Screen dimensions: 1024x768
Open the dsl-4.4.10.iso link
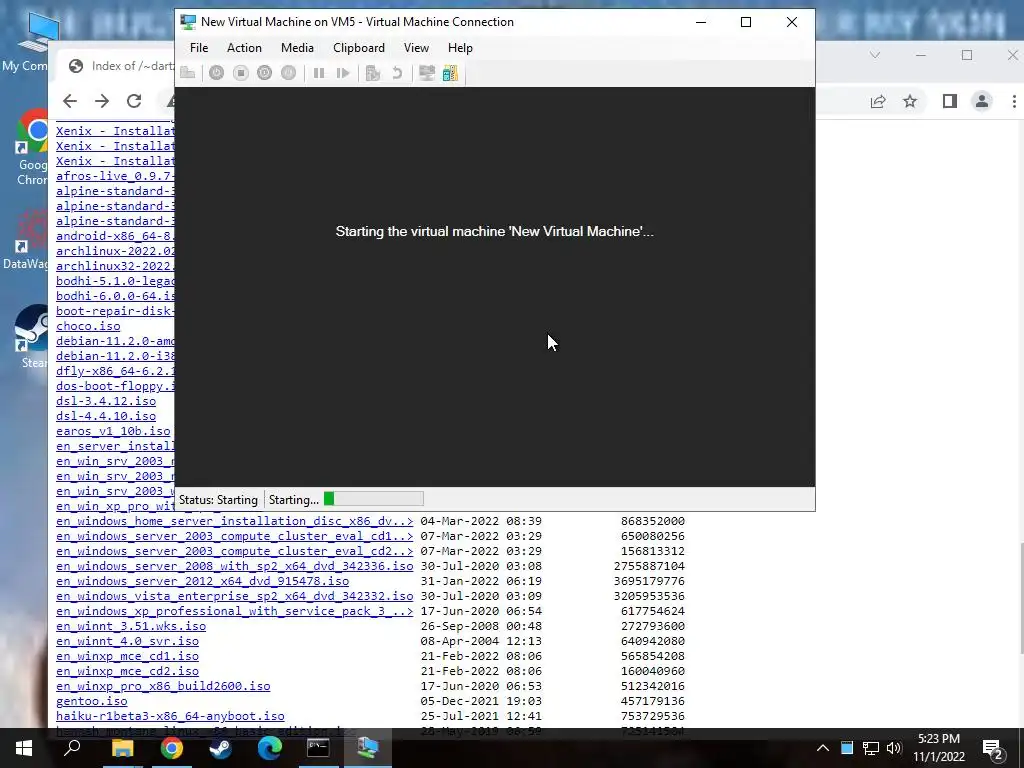pyautogui.click(x=106, y=417)
